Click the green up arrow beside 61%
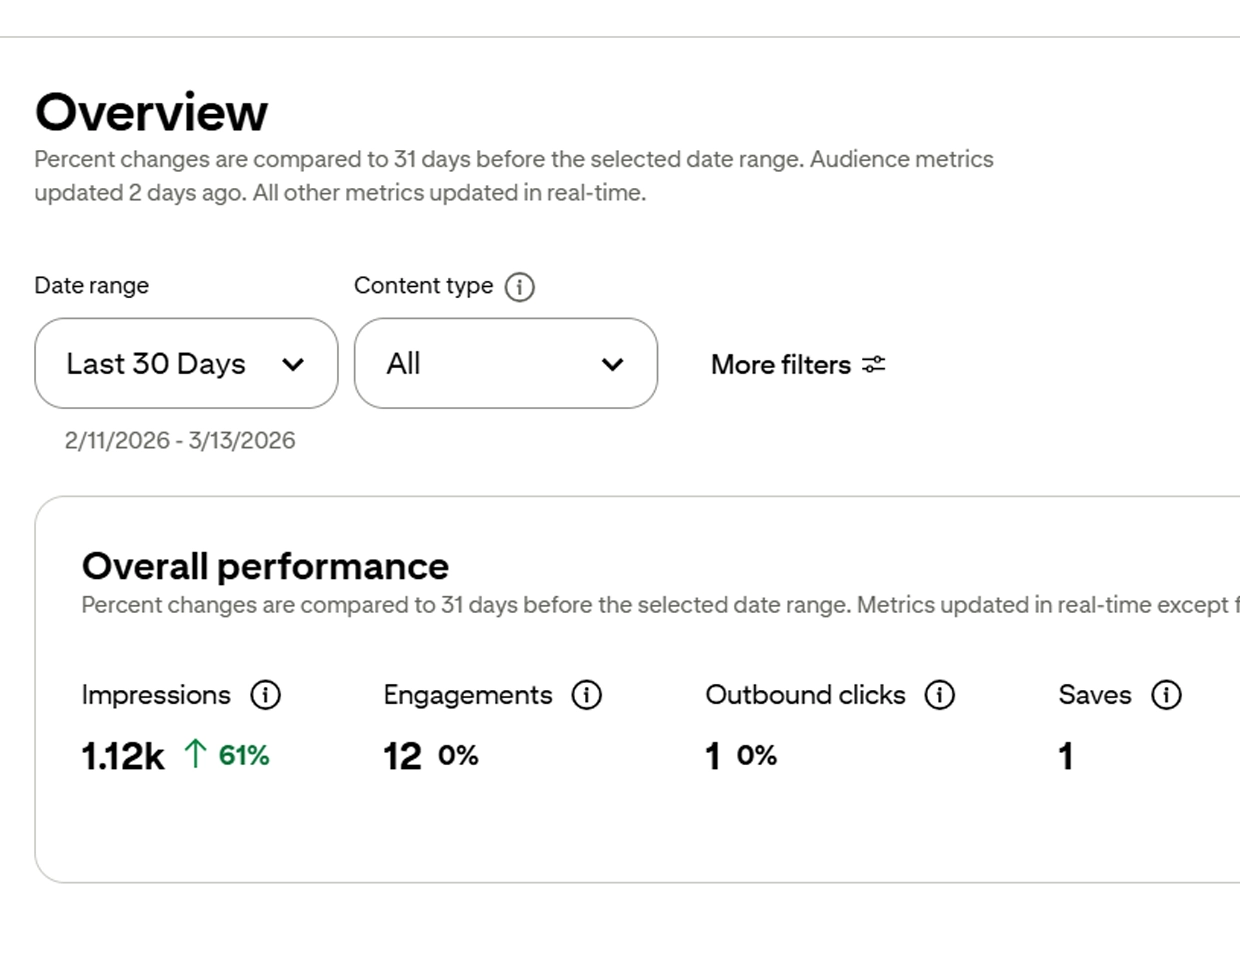The width and height of the screenshot is (1240, 960). click(196, 754)
